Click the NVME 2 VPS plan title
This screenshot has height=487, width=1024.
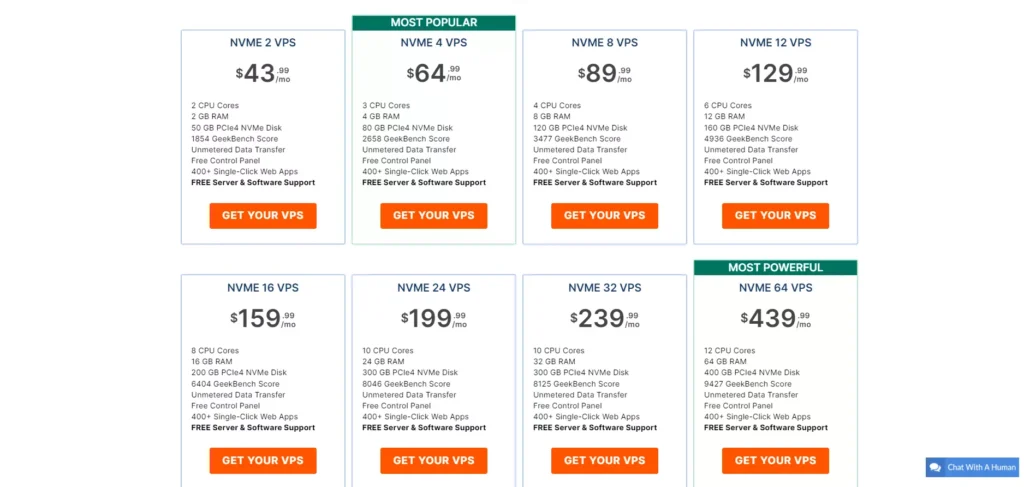coord(263,43)
